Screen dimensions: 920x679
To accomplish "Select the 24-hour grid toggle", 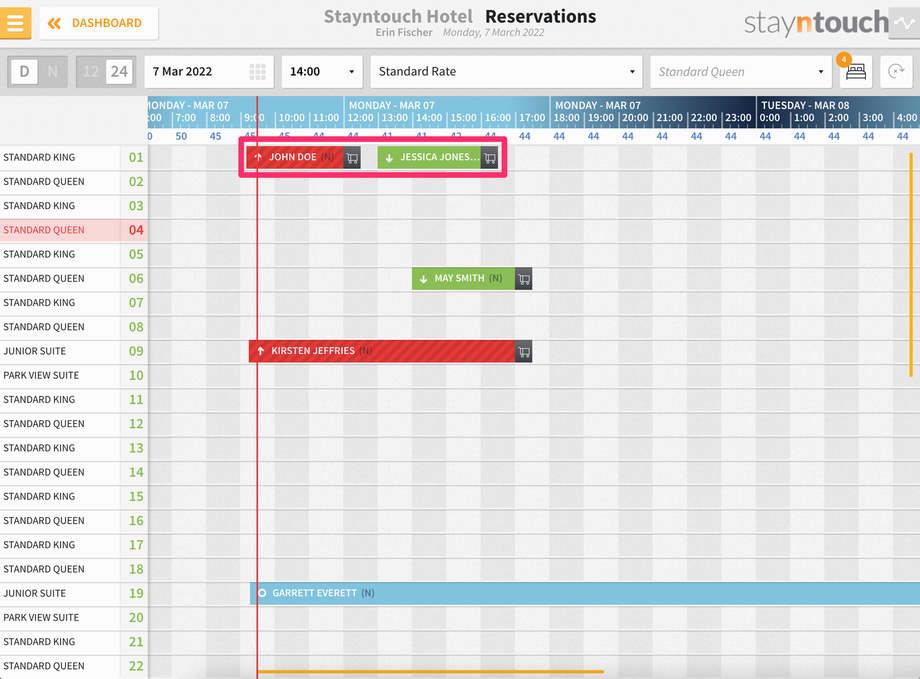I will [x=120, y=72].
